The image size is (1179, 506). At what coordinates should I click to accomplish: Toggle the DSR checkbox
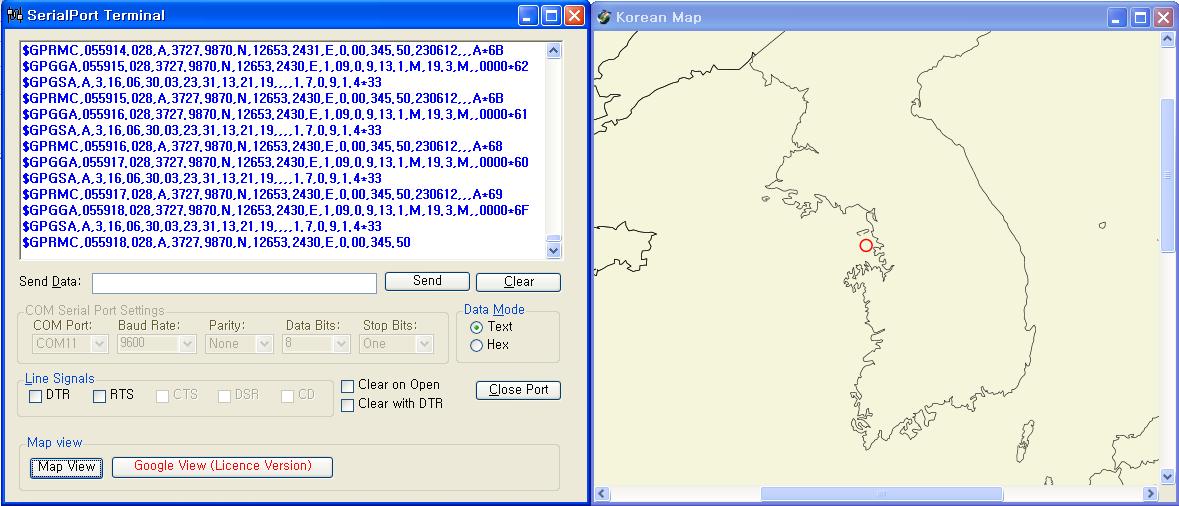pos(224,396)
